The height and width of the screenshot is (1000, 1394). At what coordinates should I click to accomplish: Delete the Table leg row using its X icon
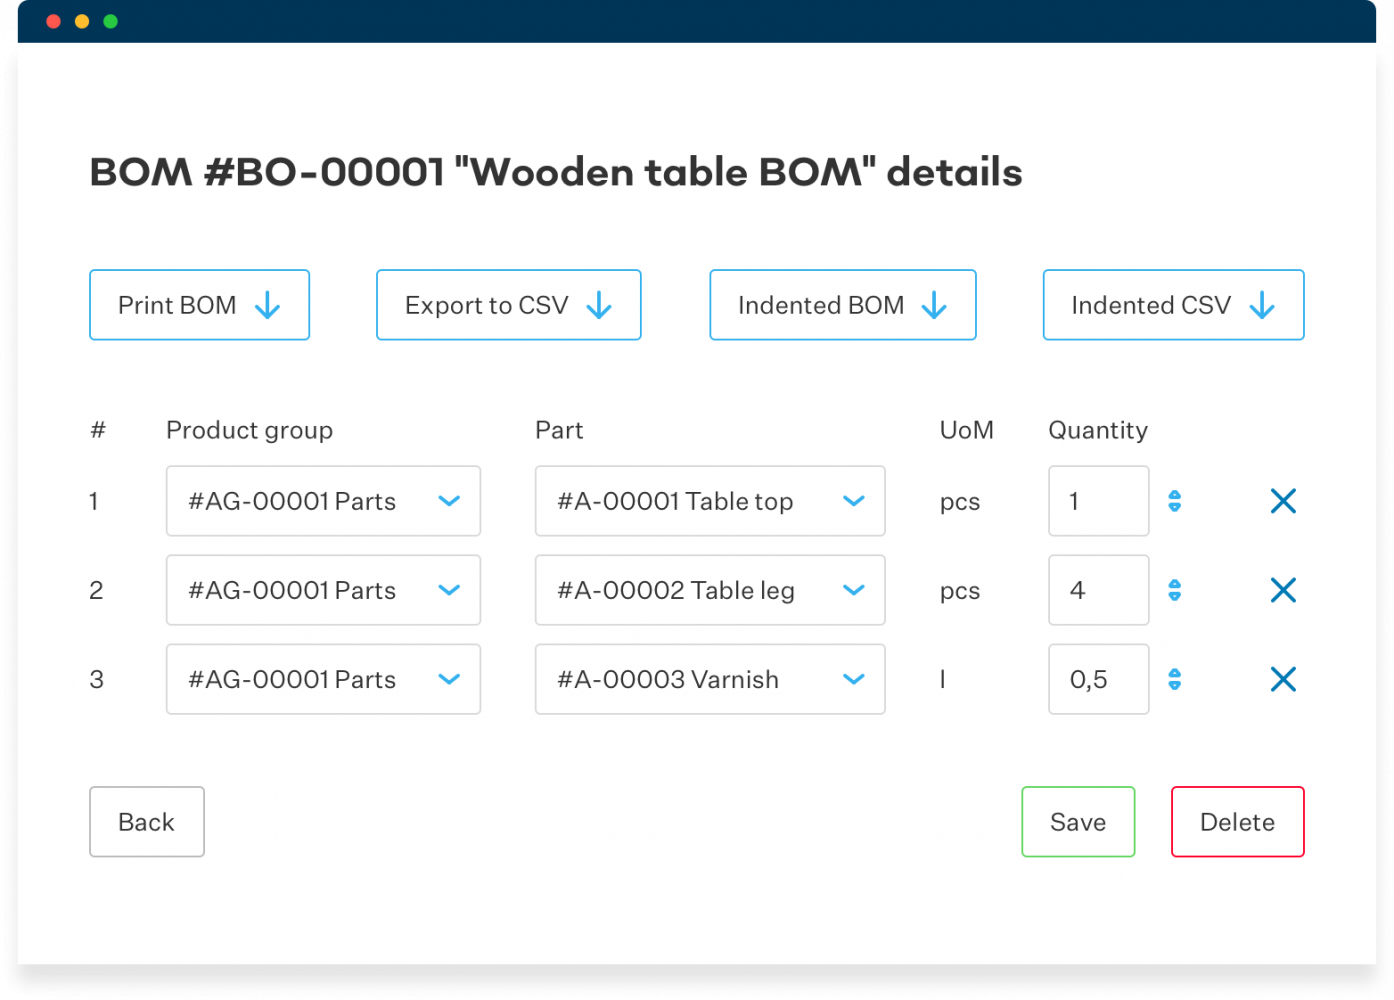tap(1283, 590)
